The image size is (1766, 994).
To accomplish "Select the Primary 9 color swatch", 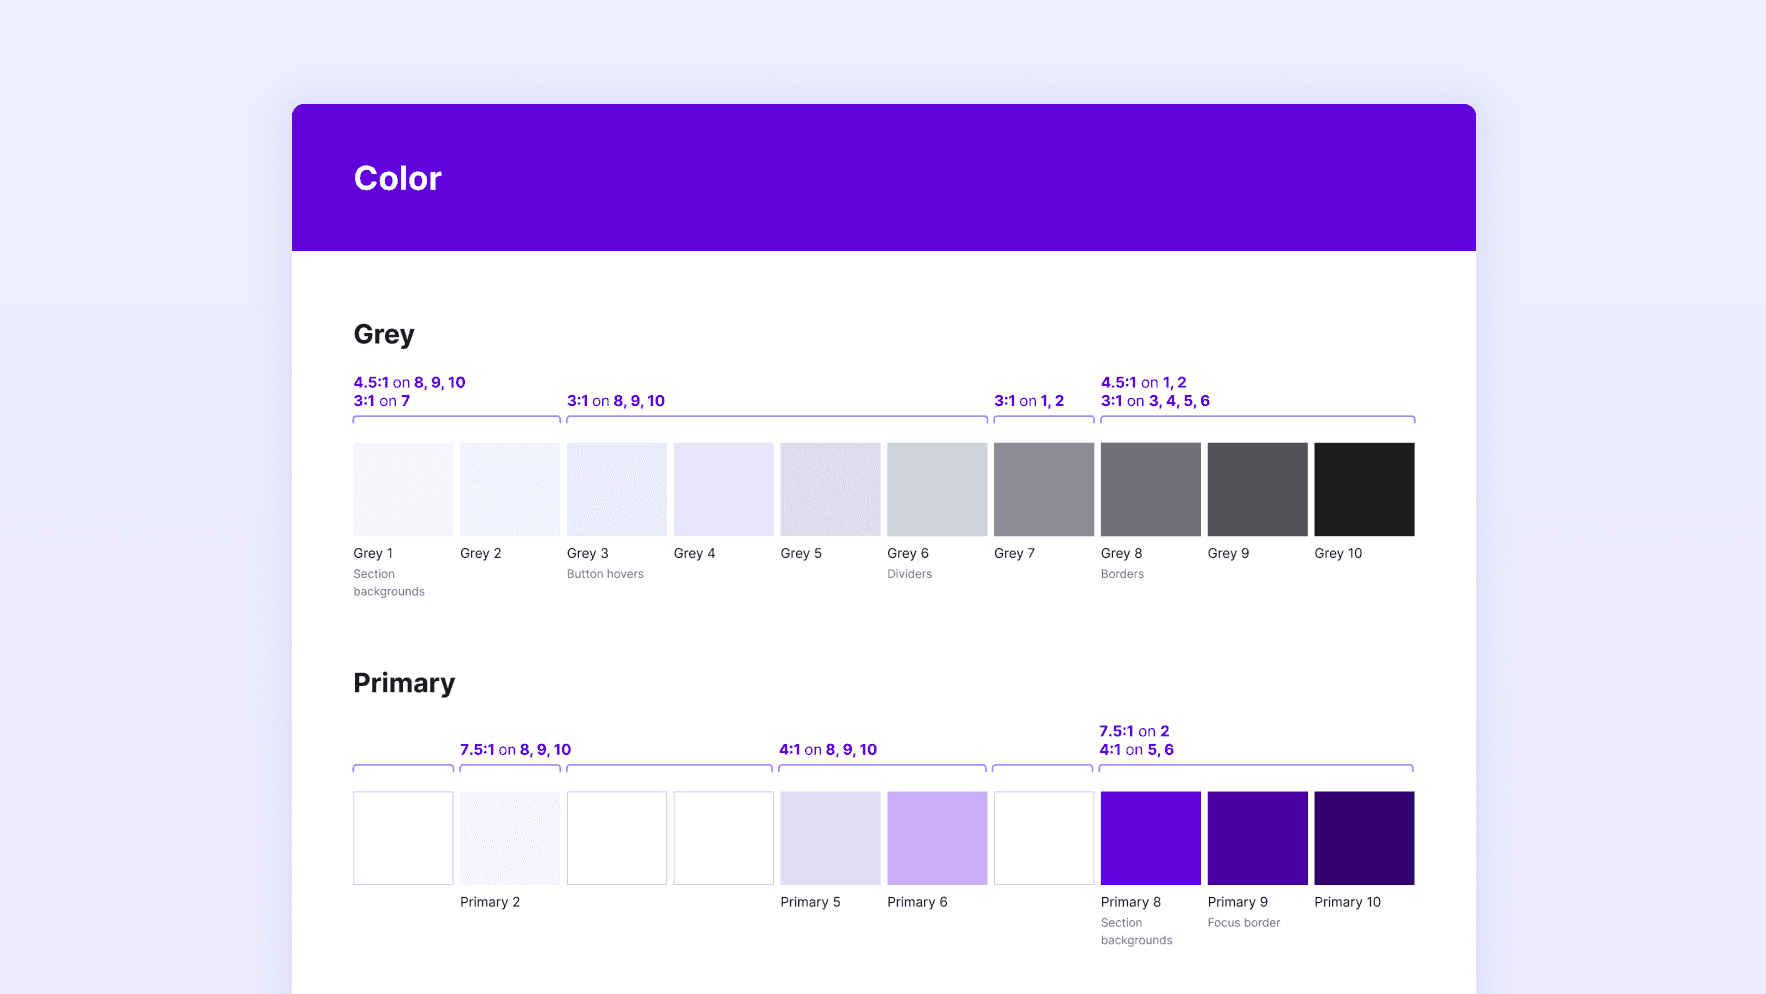I will point(1258,838).
